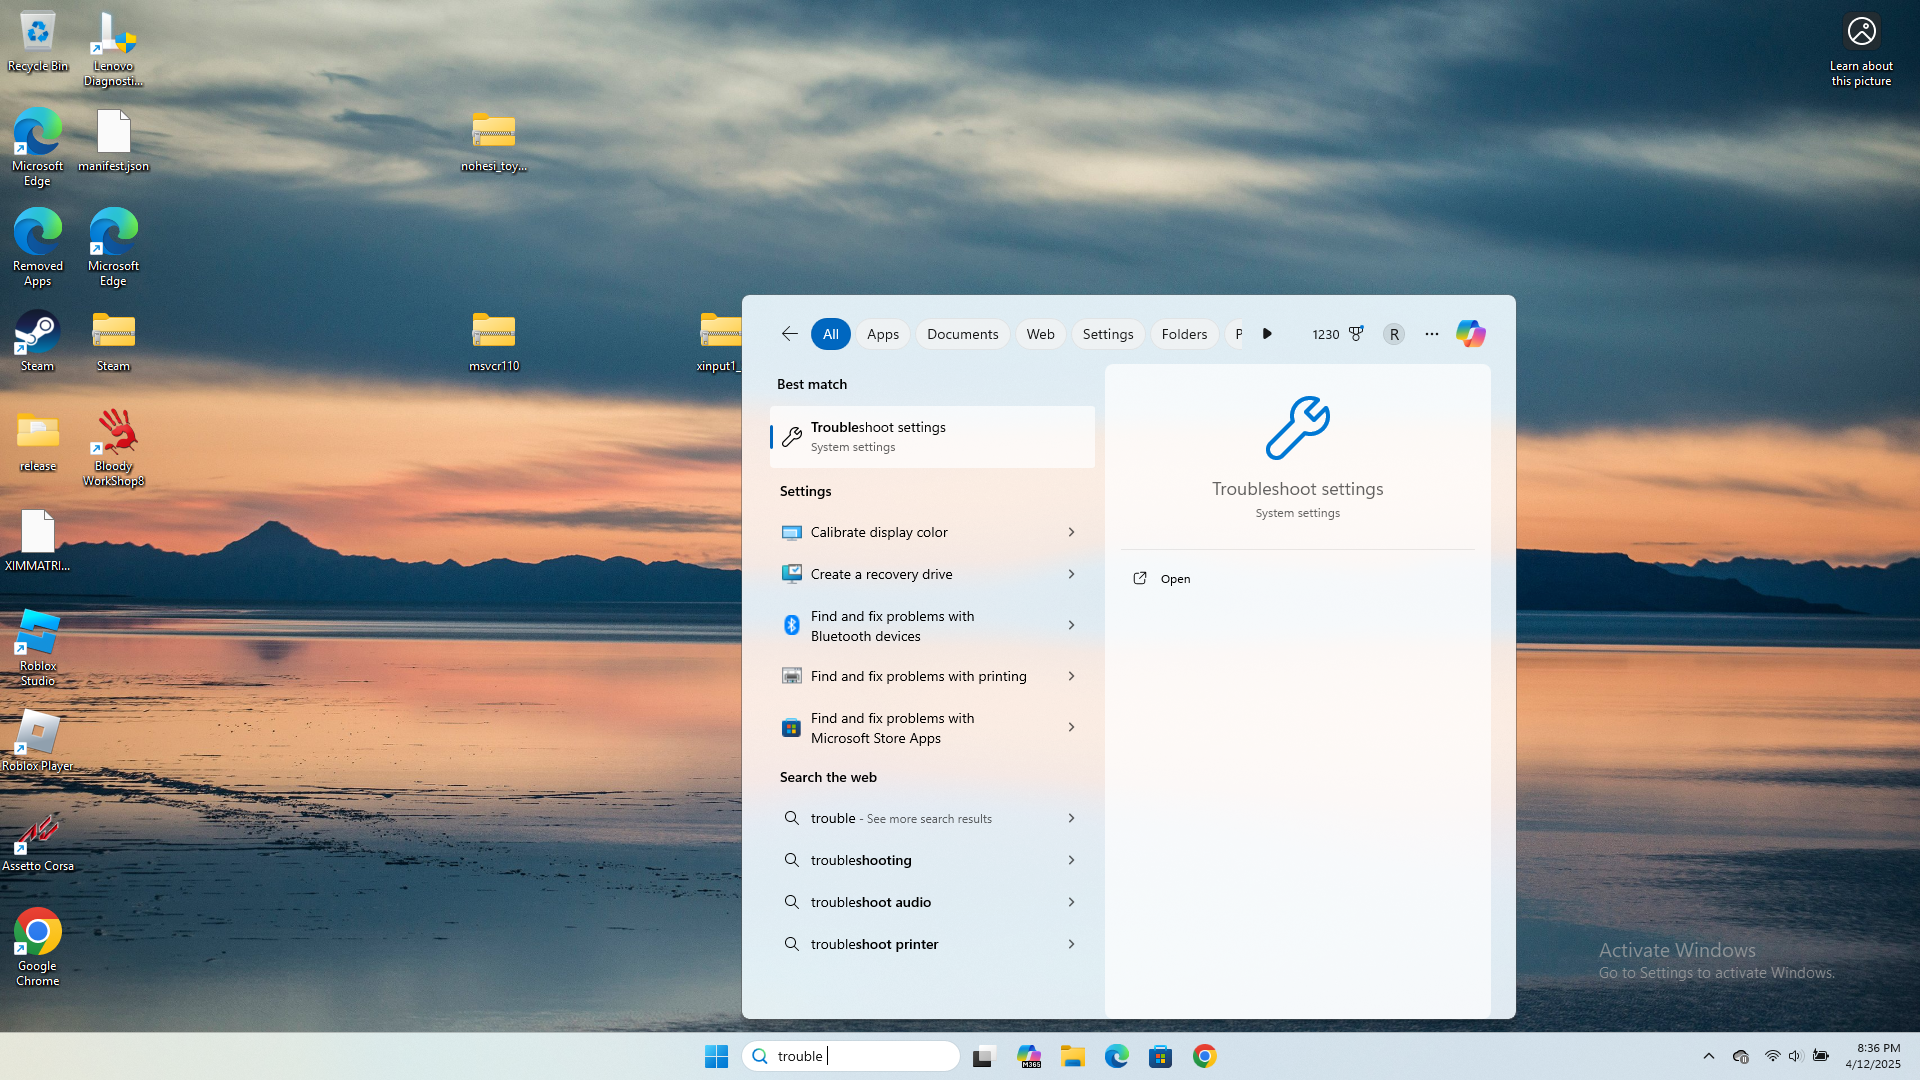Select the XIMMATRI file on desktop
Viewport: 1920px width, 1080px height.
pyautogui.click(x=38, y=541)
